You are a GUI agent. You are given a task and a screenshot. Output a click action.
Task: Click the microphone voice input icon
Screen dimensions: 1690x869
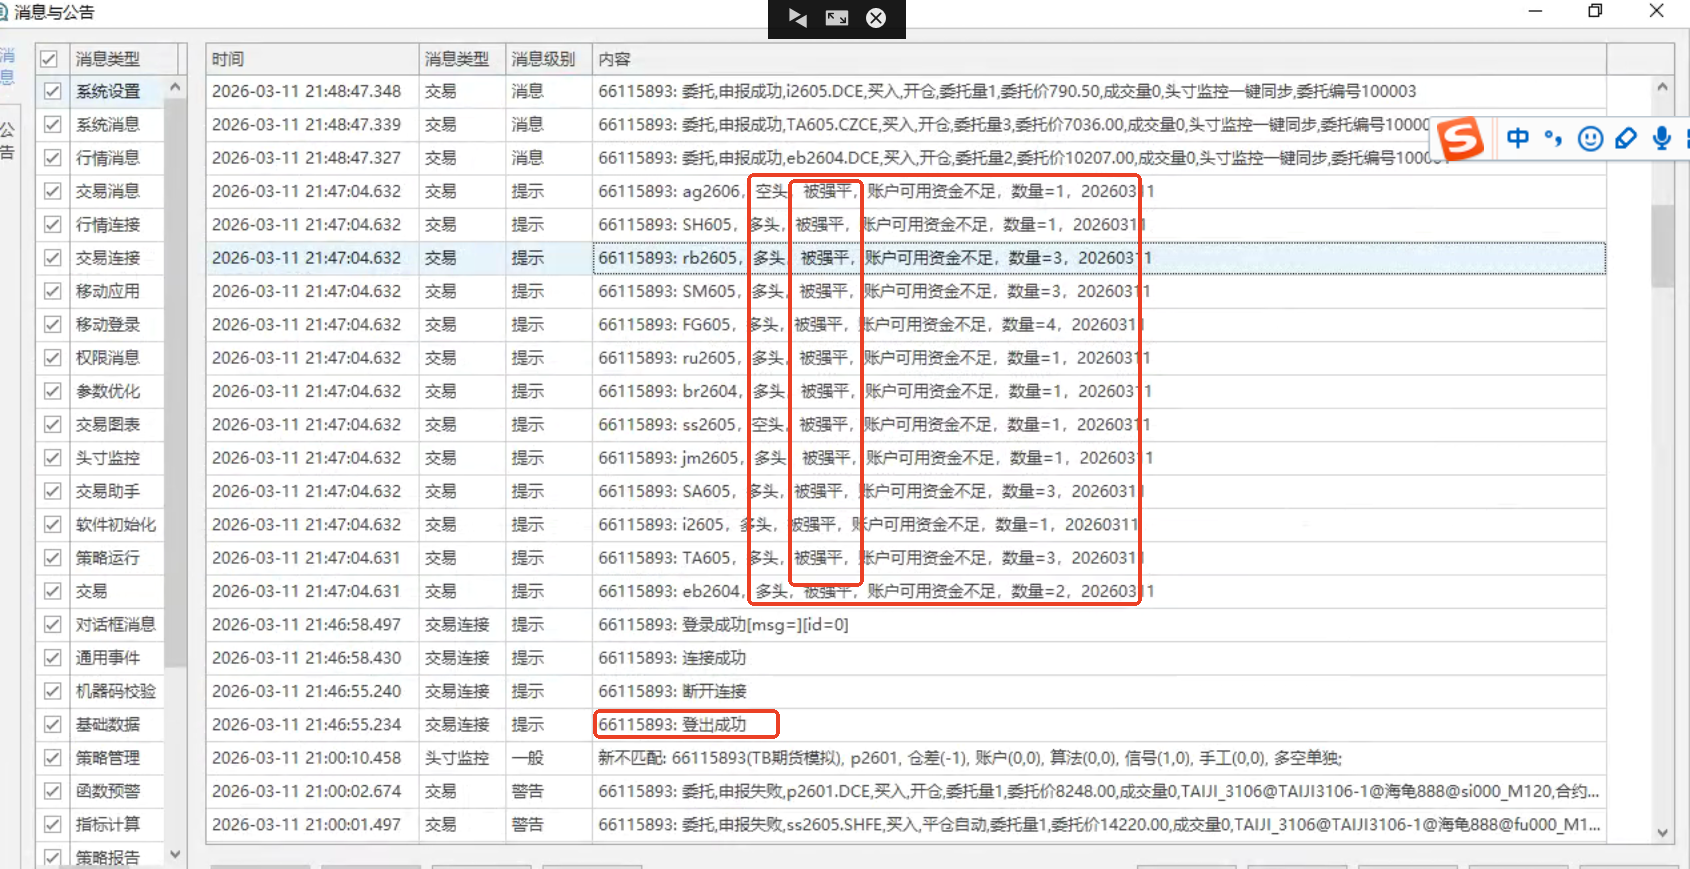1661,138
